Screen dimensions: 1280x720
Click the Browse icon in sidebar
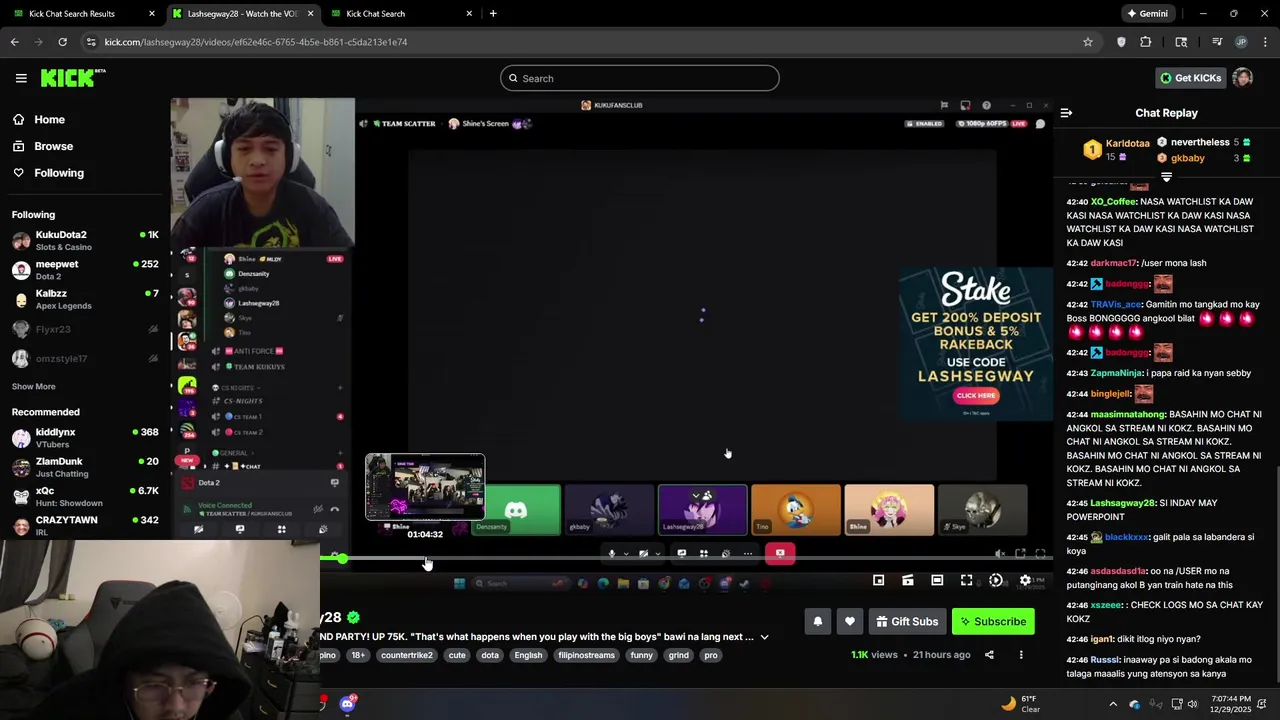click(x=19, y=146)
